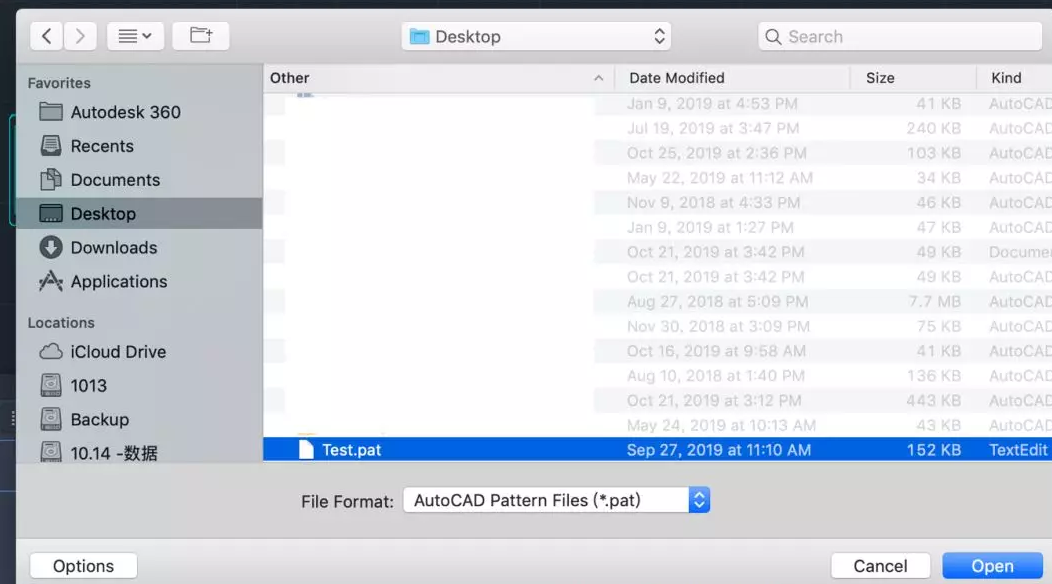Image resolution: width=1052 pixels, height=584 pixels.
Task: Click the Open button
Action: 992,566
